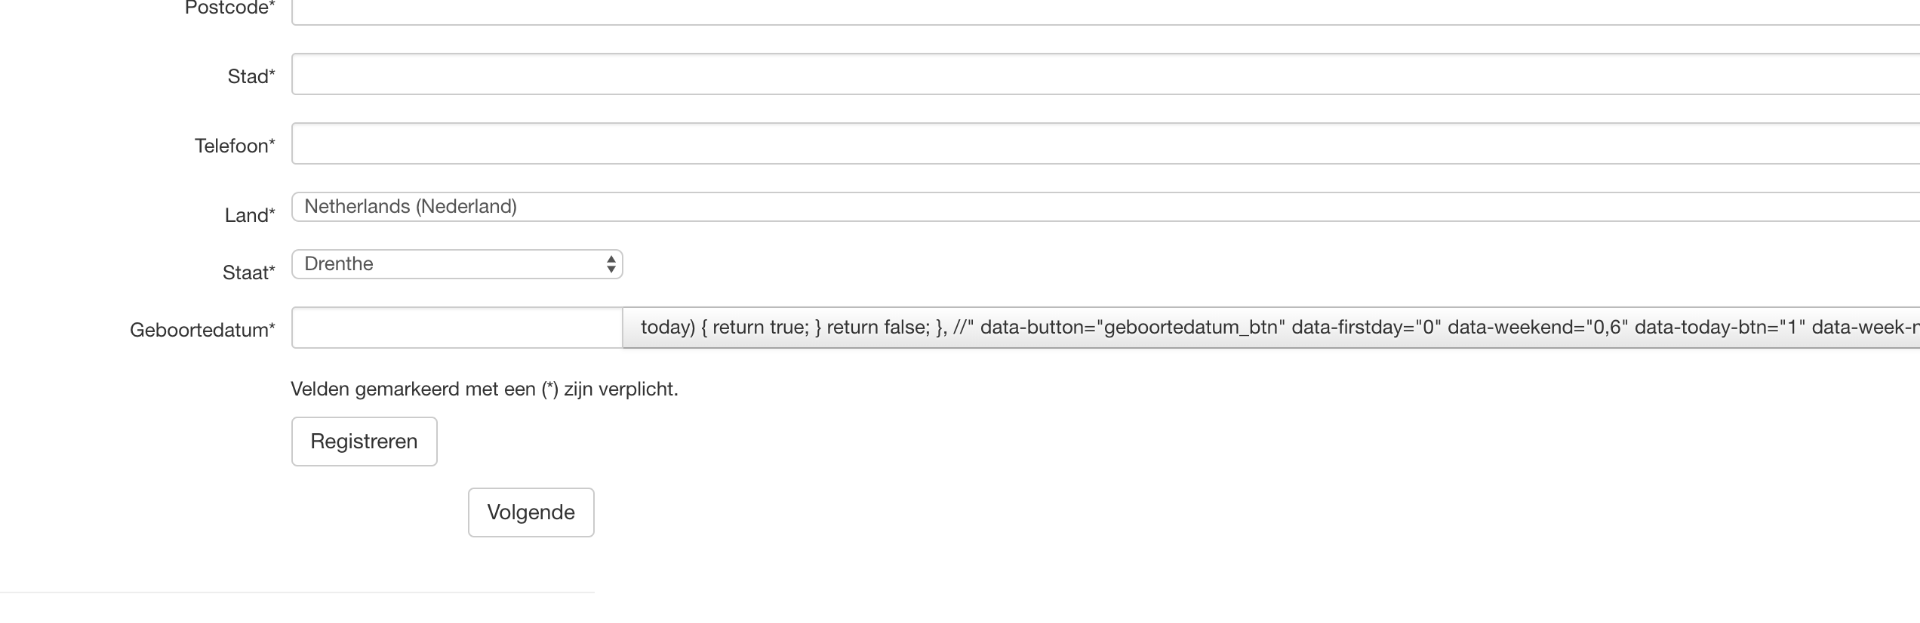Click the Geboortedatum* field label

click(x=202, y=330)
